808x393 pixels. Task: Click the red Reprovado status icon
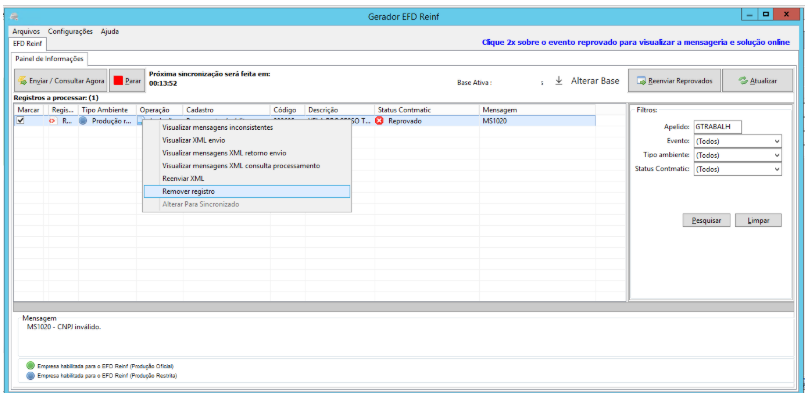pyautogui.click(x=380, y=121)
